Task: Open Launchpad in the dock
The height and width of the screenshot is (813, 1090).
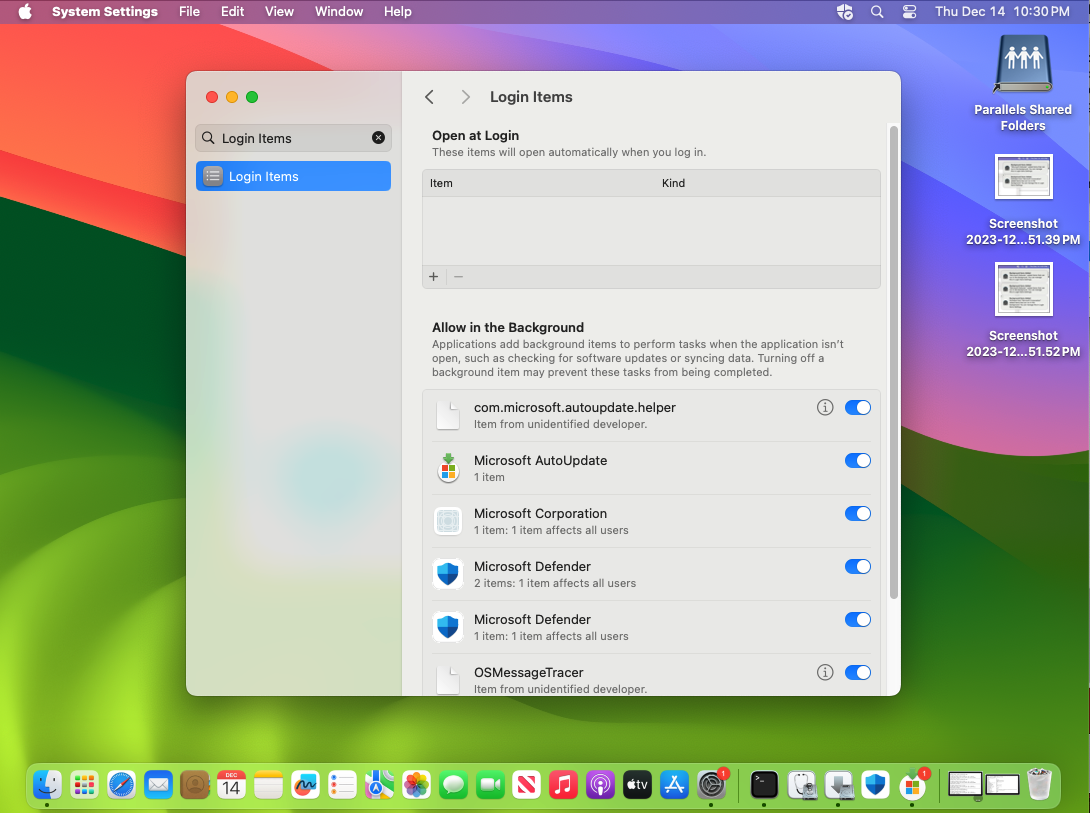Action: [x=84, y=785]
